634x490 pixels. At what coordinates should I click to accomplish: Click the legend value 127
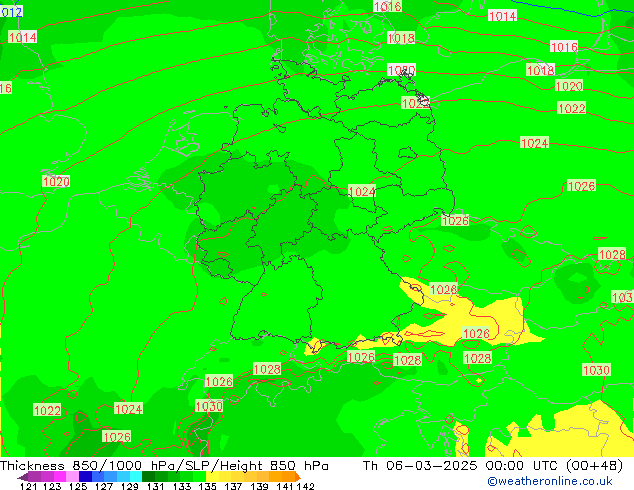104,486
